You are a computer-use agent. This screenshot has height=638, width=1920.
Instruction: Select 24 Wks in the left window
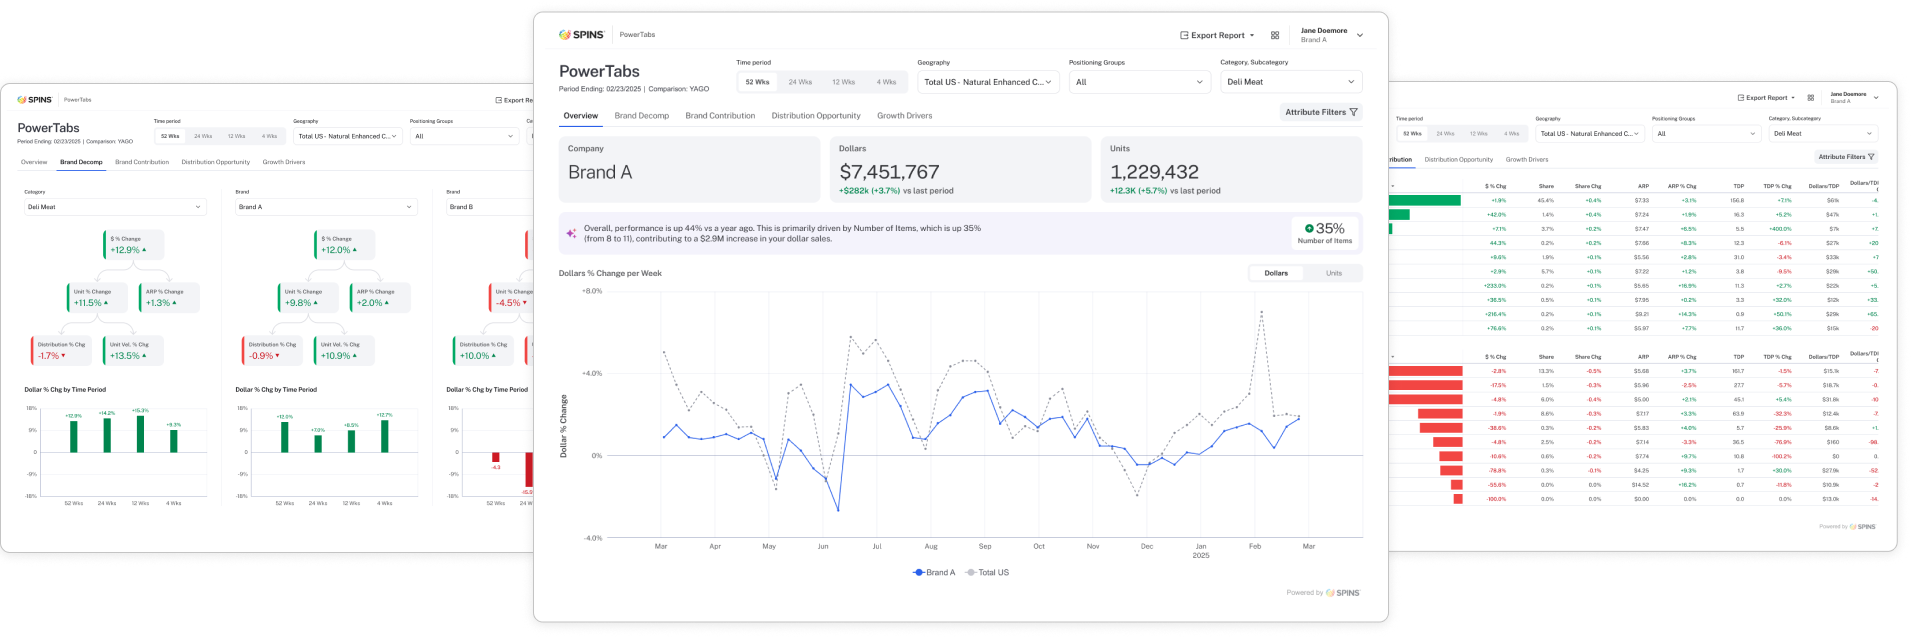click(203, 136)
